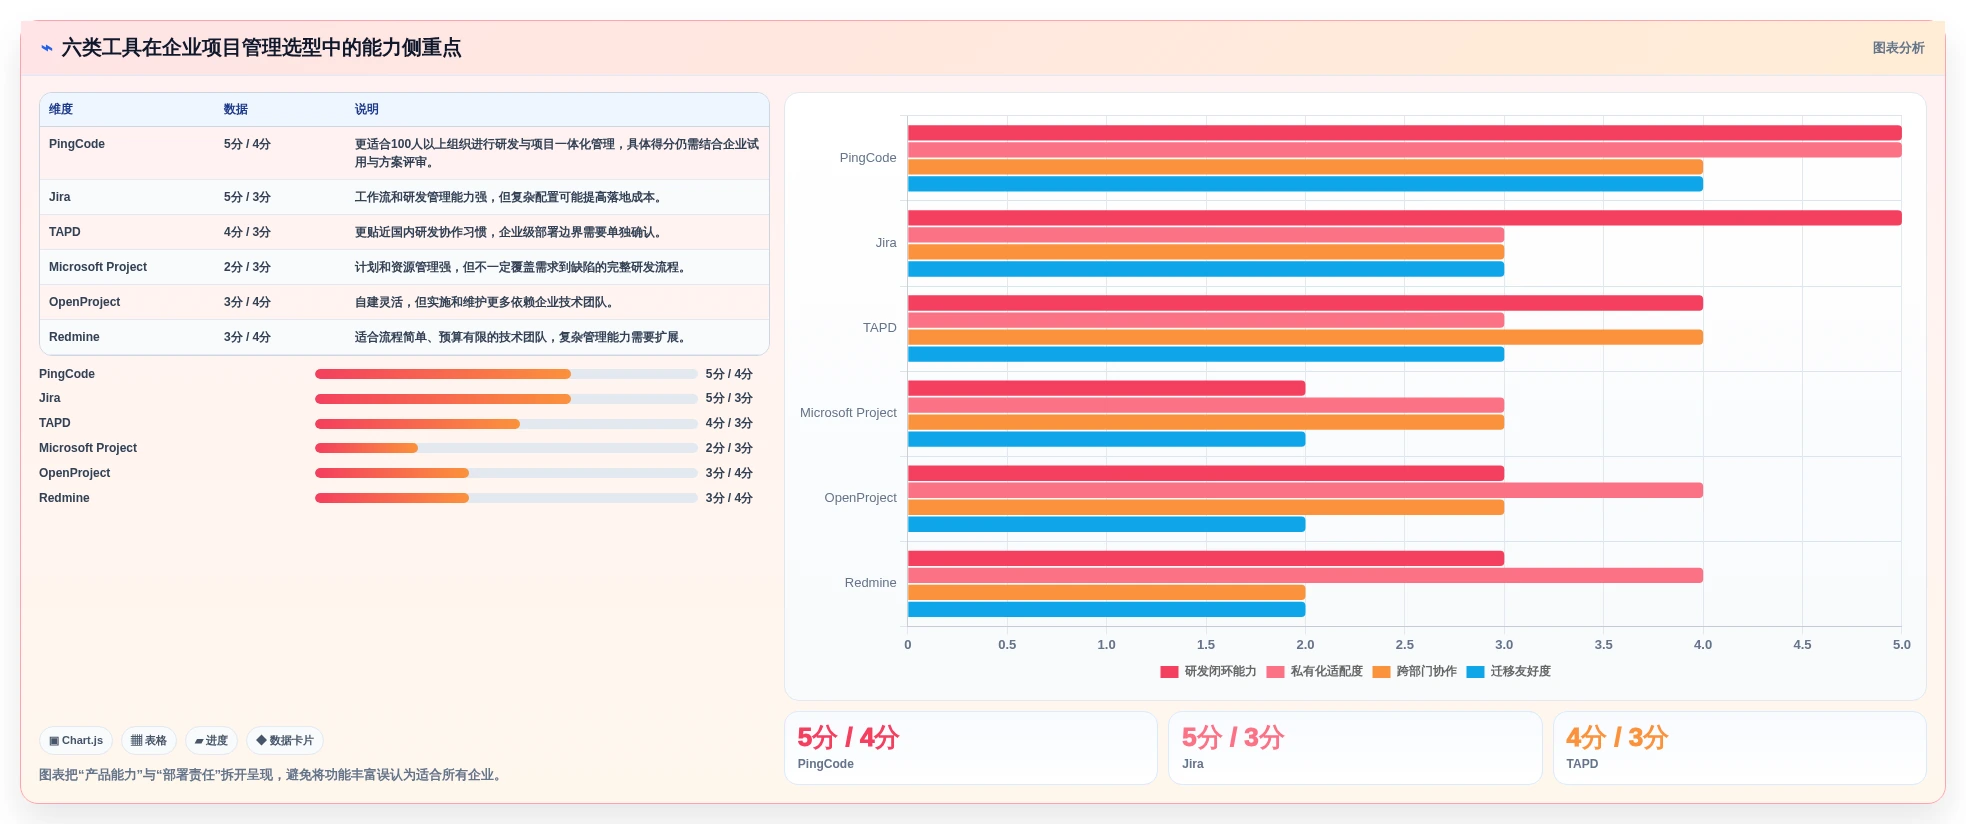Click the Microsoft Project progress bar
Viewport: 1966px width, 824px height.
pyautogui.click(x=506, y=448)
